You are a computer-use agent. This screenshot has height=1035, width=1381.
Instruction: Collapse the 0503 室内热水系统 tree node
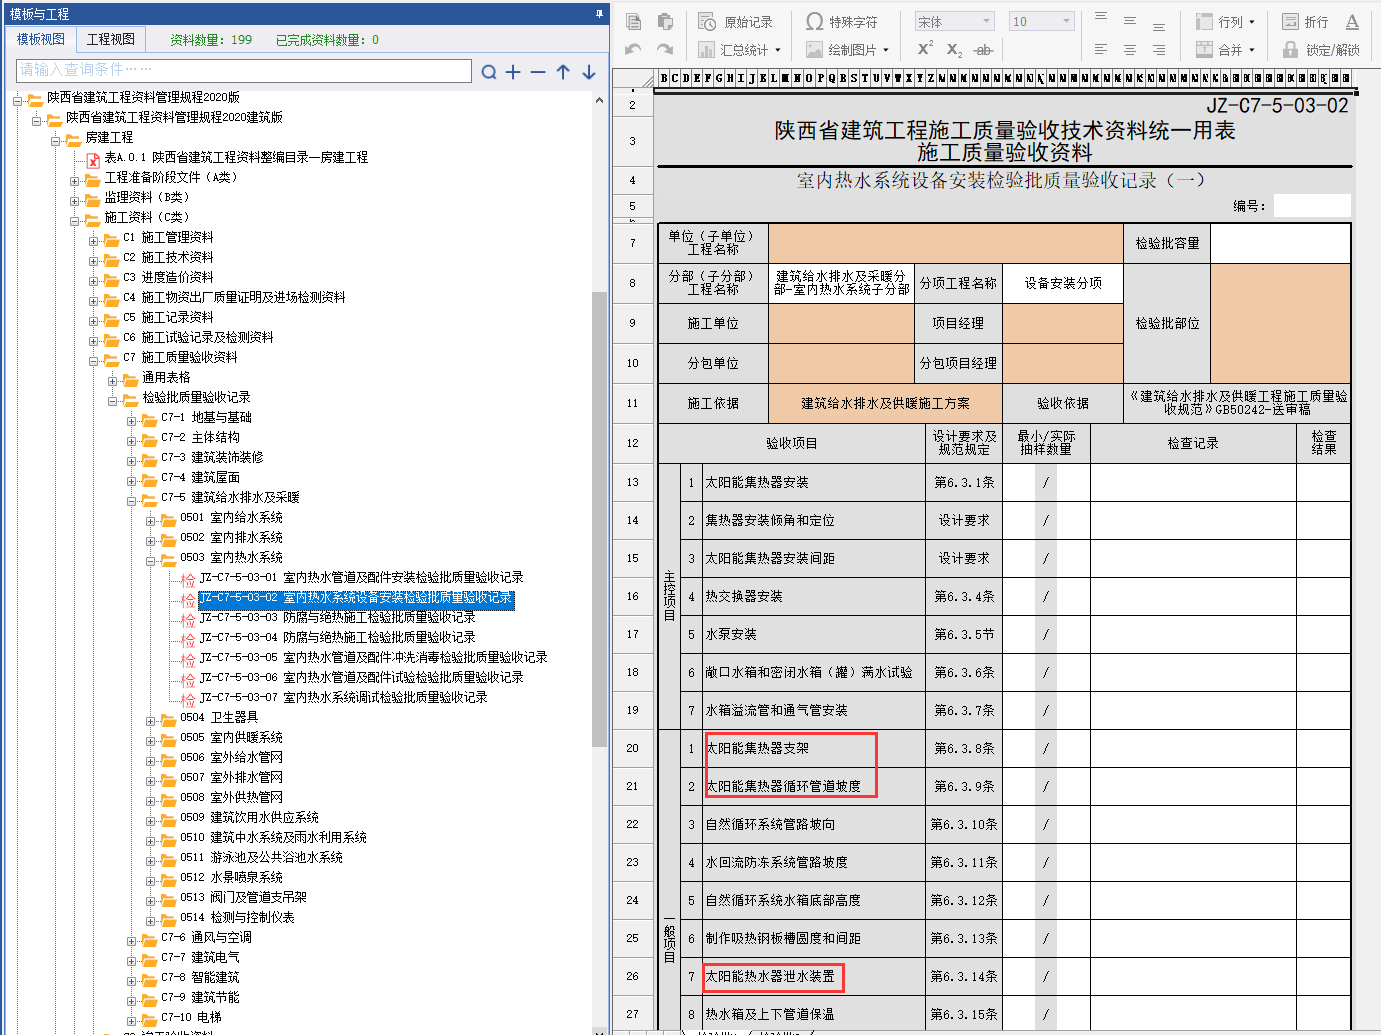coord(151,559)
